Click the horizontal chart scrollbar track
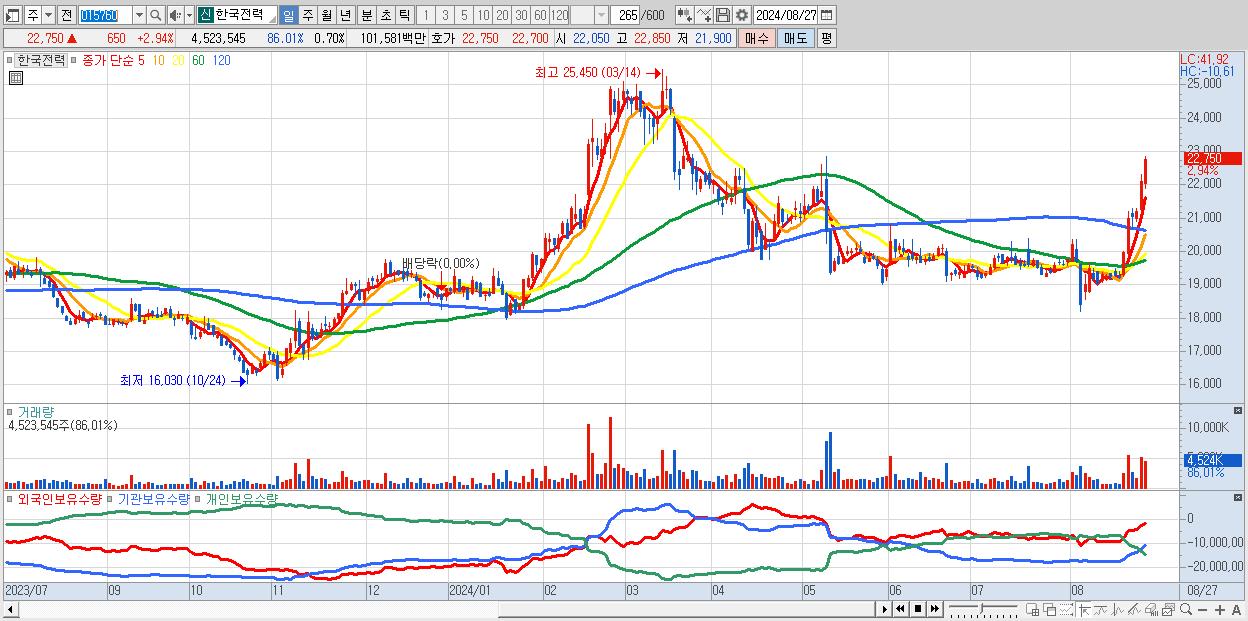The height and width of the screenshot is (621, 1248). click(x=445, y=609)
